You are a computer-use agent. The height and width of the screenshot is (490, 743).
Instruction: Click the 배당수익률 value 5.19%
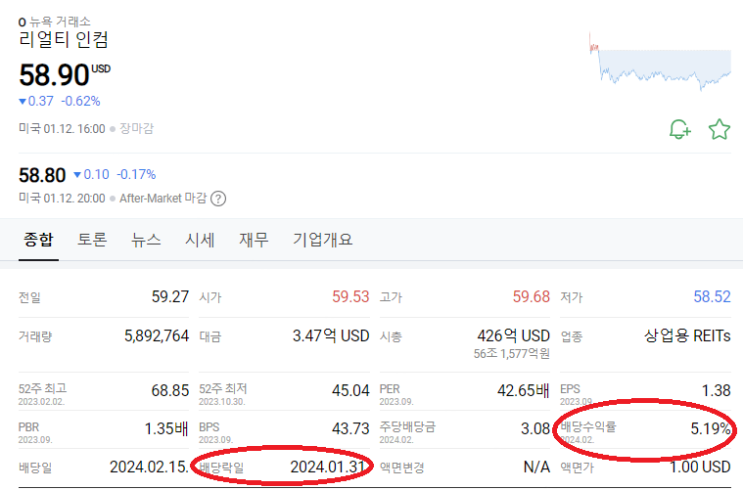(710, 429)
